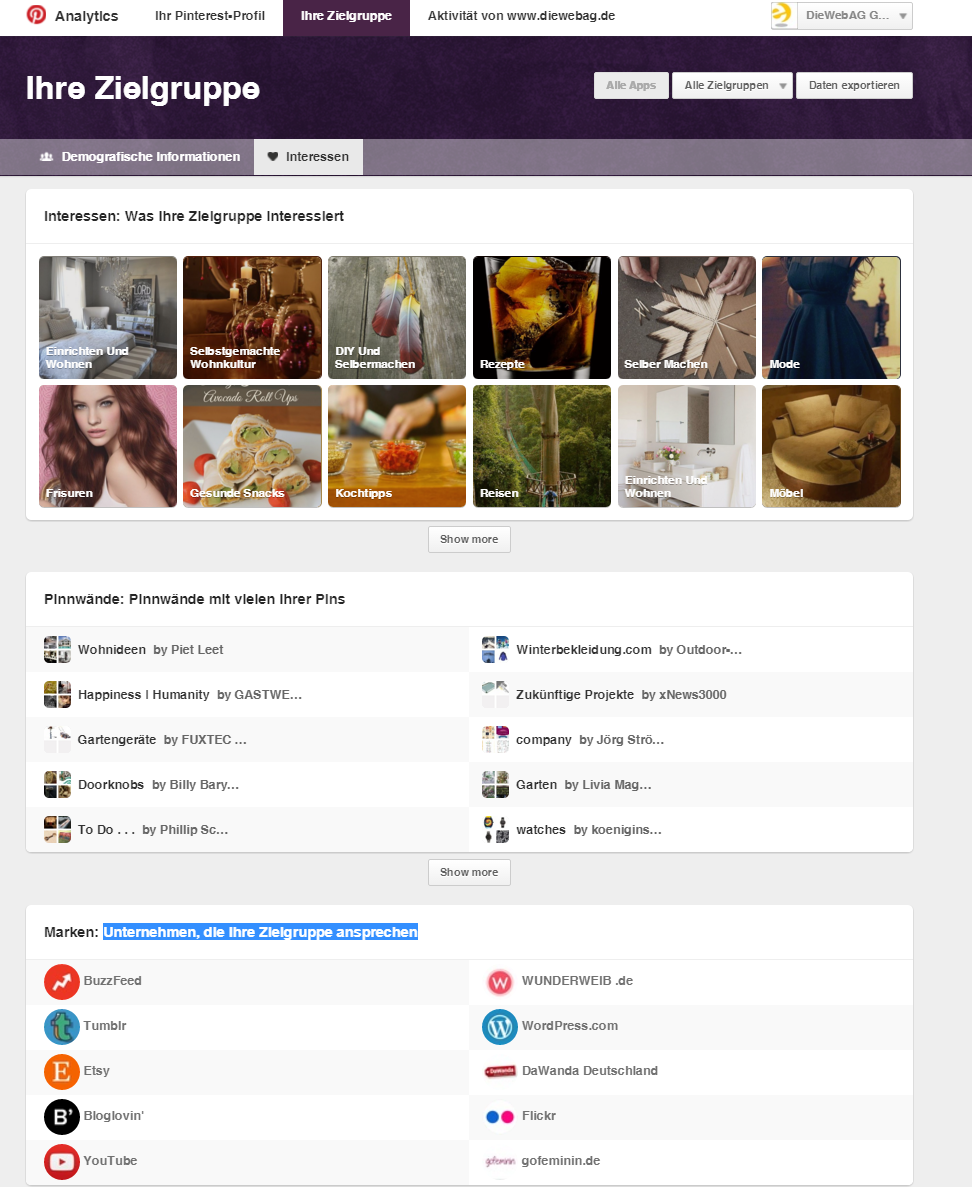Image resolution: width=972 pixels, height=1187 pixels.
Task: Select the Interessen tab
Action: click(x=308, y=157)
